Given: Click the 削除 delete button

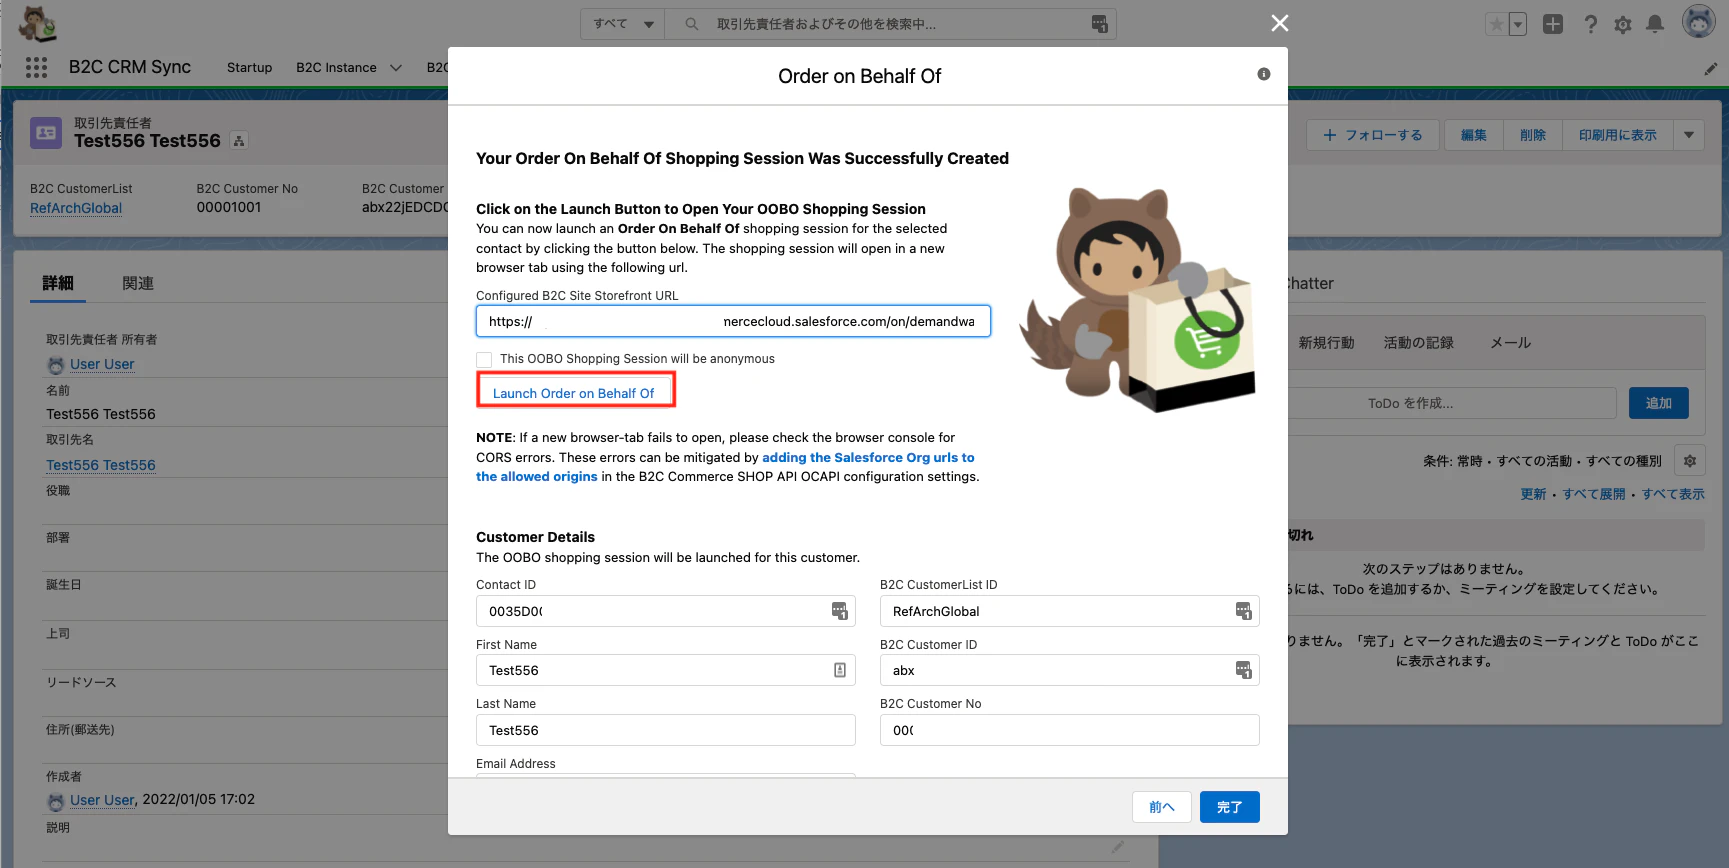Looking at the screenshot, I should coord(1533,135).
